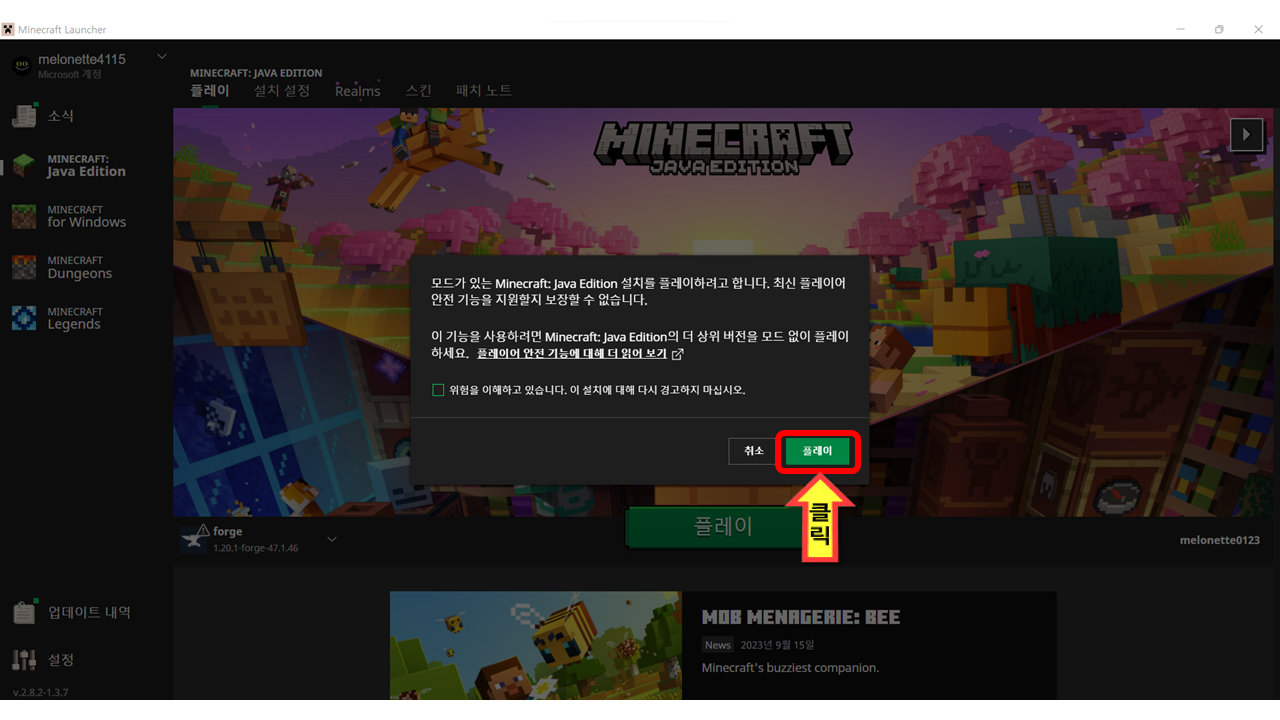Viewport: 1280px width, 720px height.
Task: Maximize the Minecraft Launcher window
Action: pyautogui.click(x=1219, y=29)
